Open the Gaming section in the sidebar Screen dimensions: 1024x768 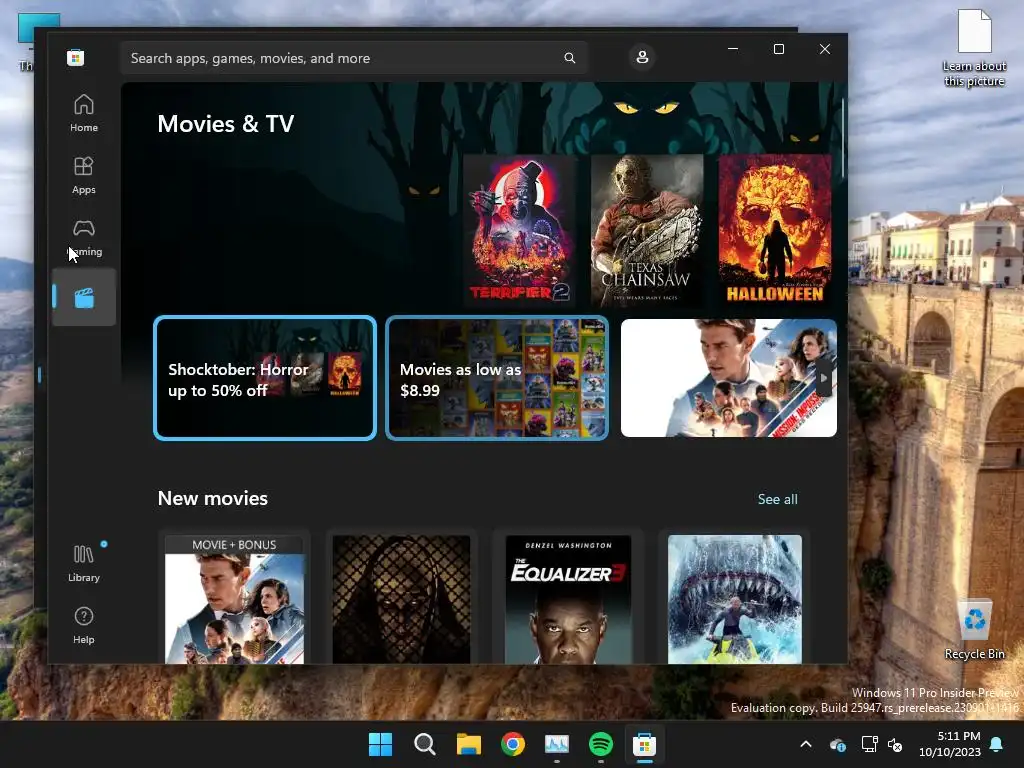click(x=84, y=237)
